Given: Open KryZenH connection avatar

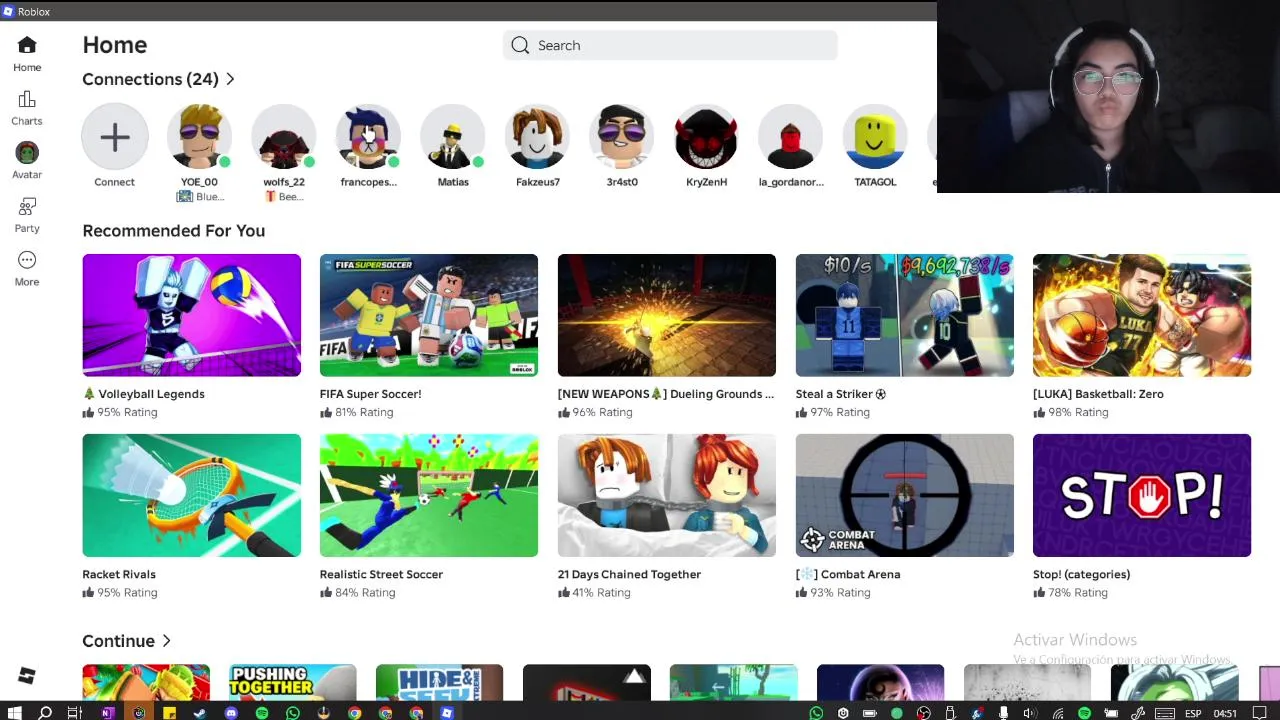Looking at the screenshot, I should (706, 137).
